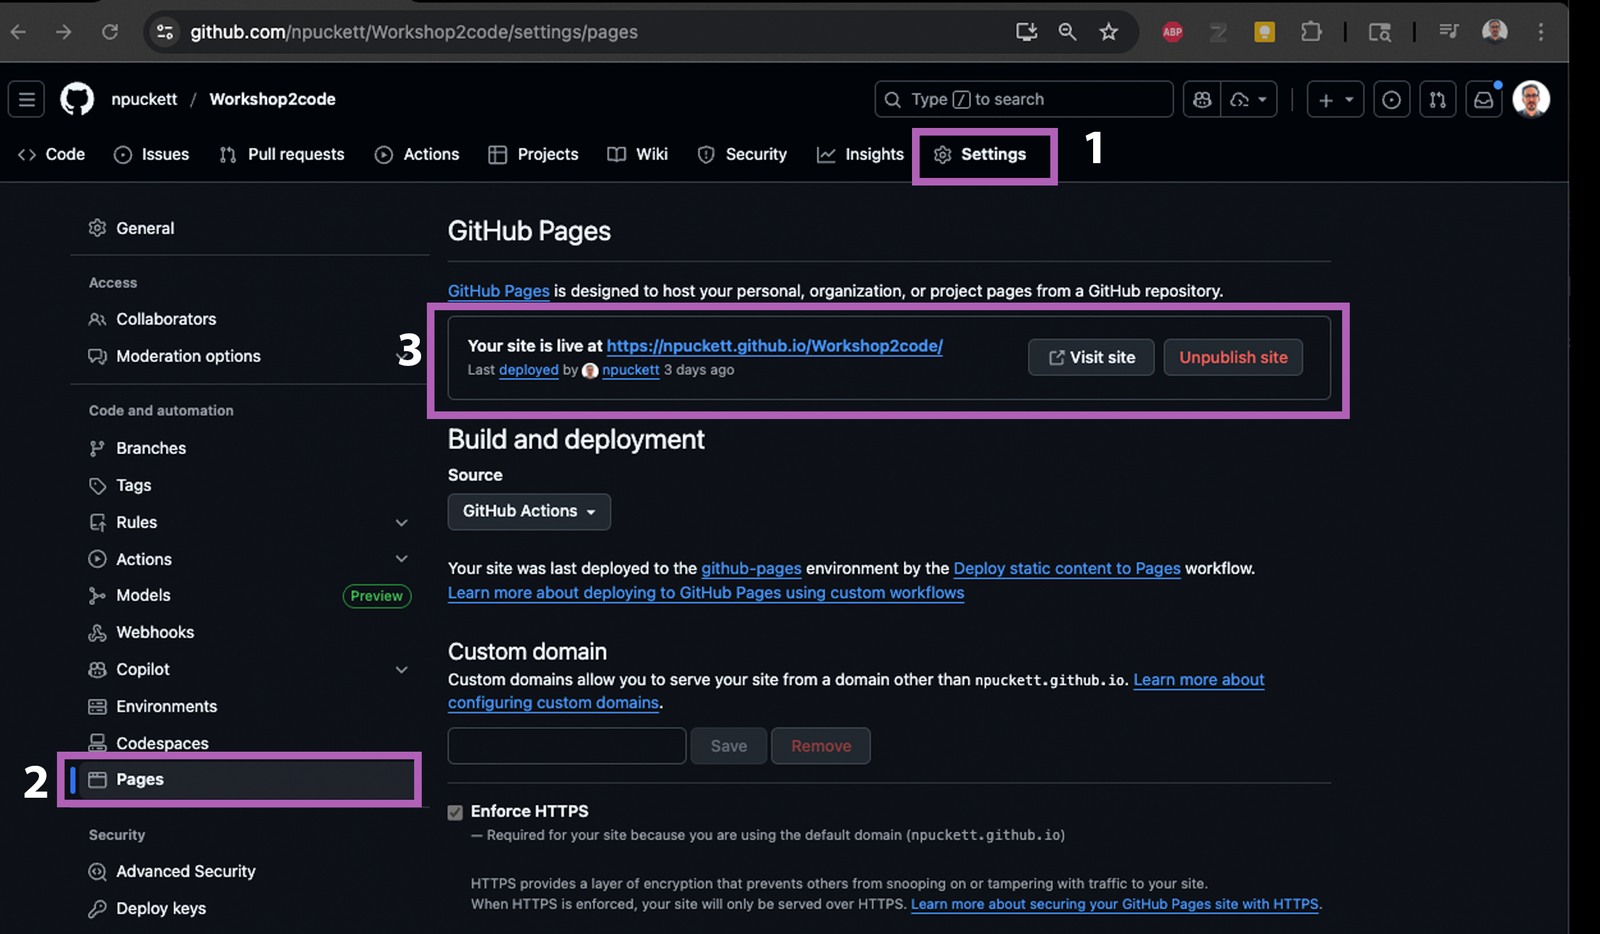Viewport: 1600px width, 934px height.
Task: Click the GitHub Octocat logo
Action: (x=77, y=99)
